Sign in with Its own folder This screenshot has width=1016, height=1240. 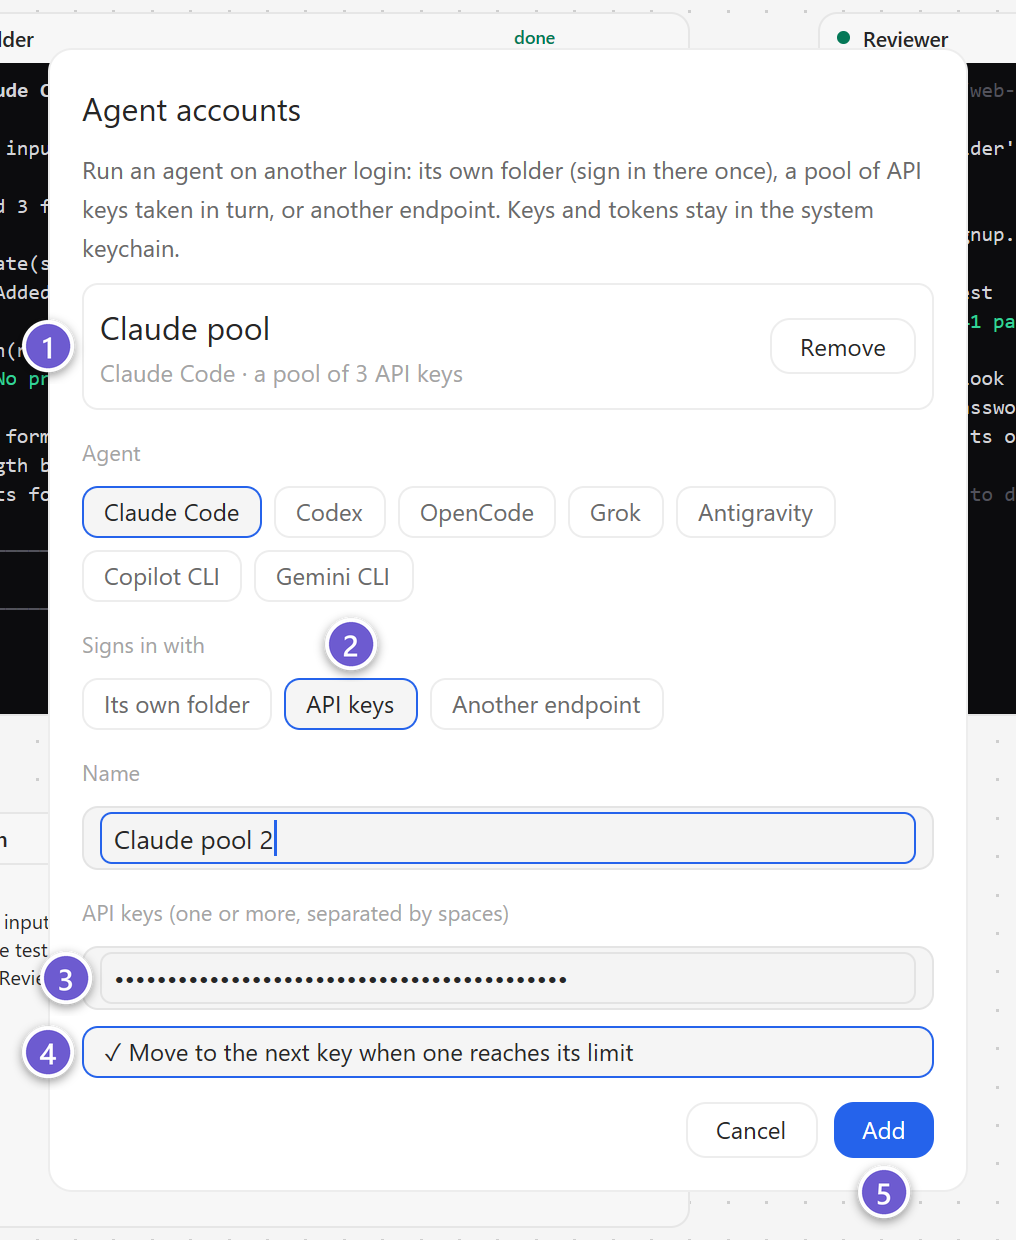[x=177, y=704]
